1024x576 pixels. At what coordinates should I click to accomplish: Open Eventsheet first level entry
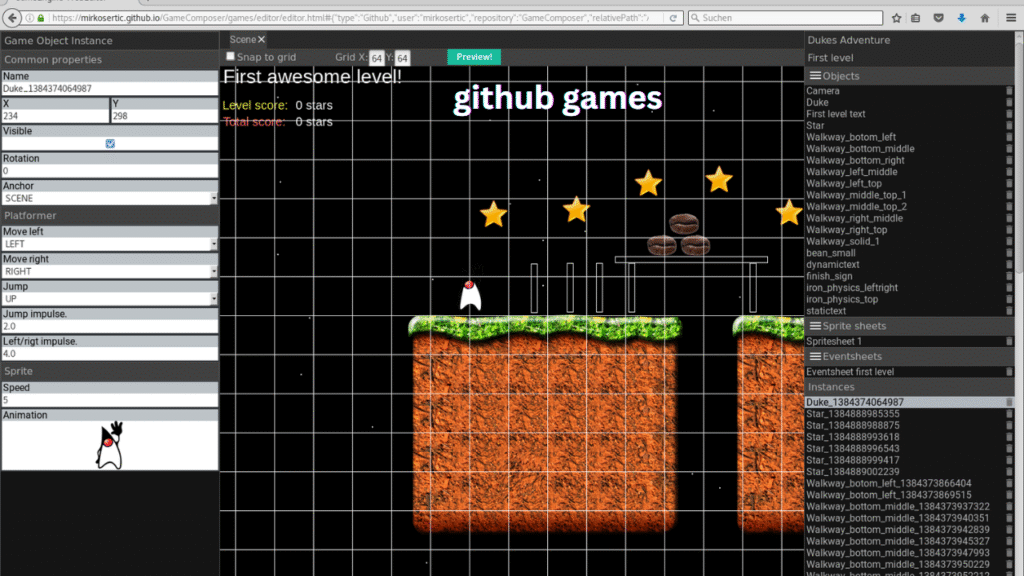(x=850, y=372)
